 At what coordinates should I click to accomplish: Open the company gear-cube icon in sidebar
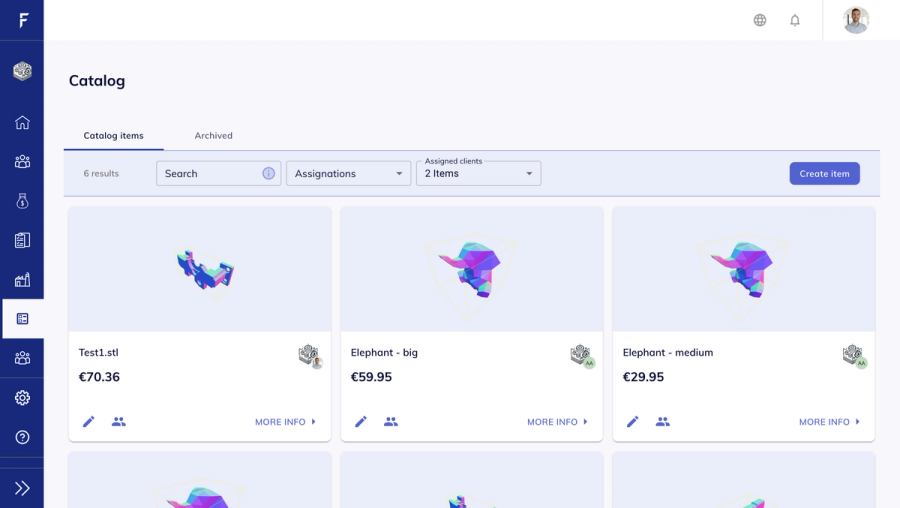(x=22, y=71)
